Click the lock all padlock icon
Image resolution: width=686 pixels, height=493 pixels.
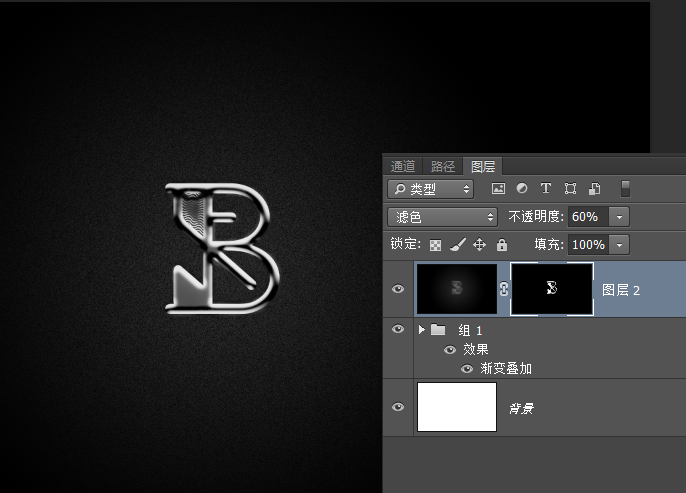[x=502, y=245]
